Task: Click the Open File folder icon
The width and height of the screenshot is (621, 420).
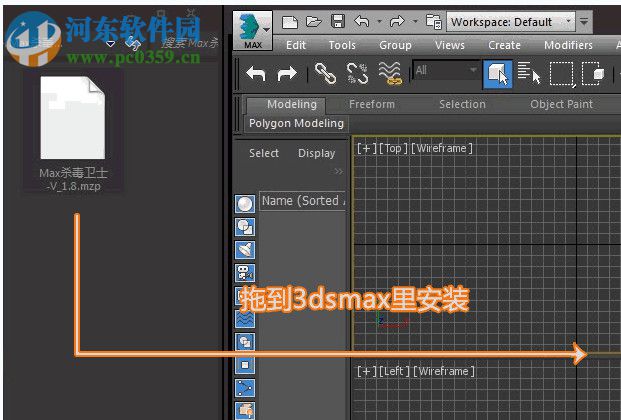Action: point(313,21)
